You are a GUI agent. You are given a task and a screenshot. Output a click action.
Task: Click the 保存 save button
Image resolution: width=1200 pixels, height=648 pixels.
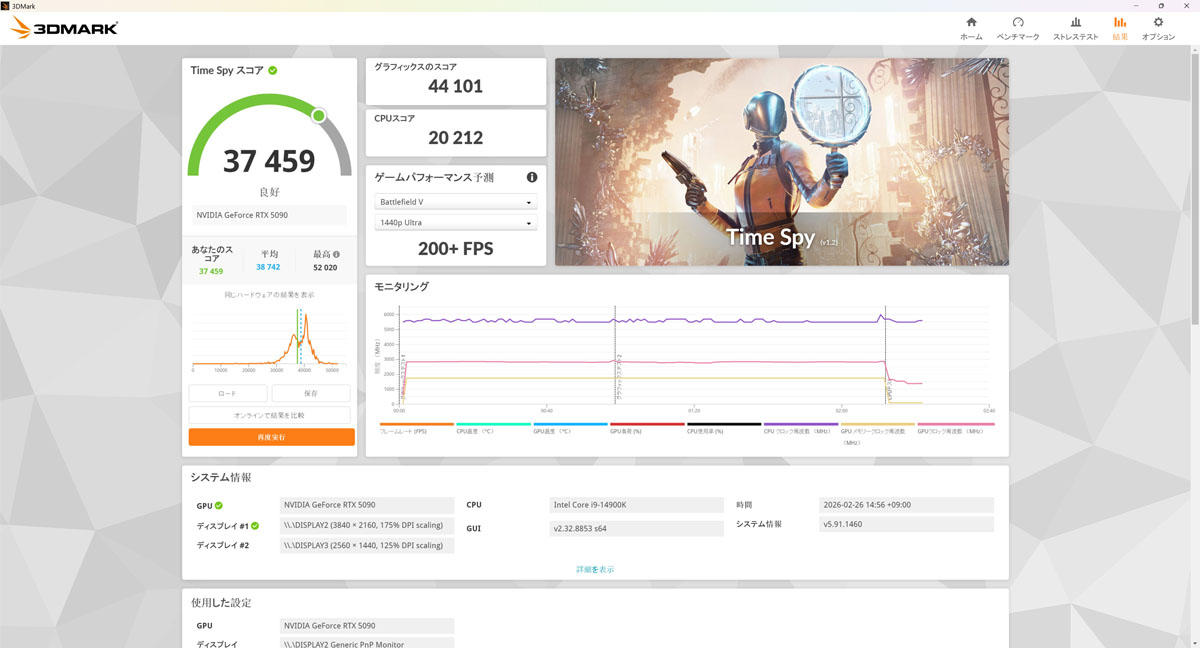[311, 394]
